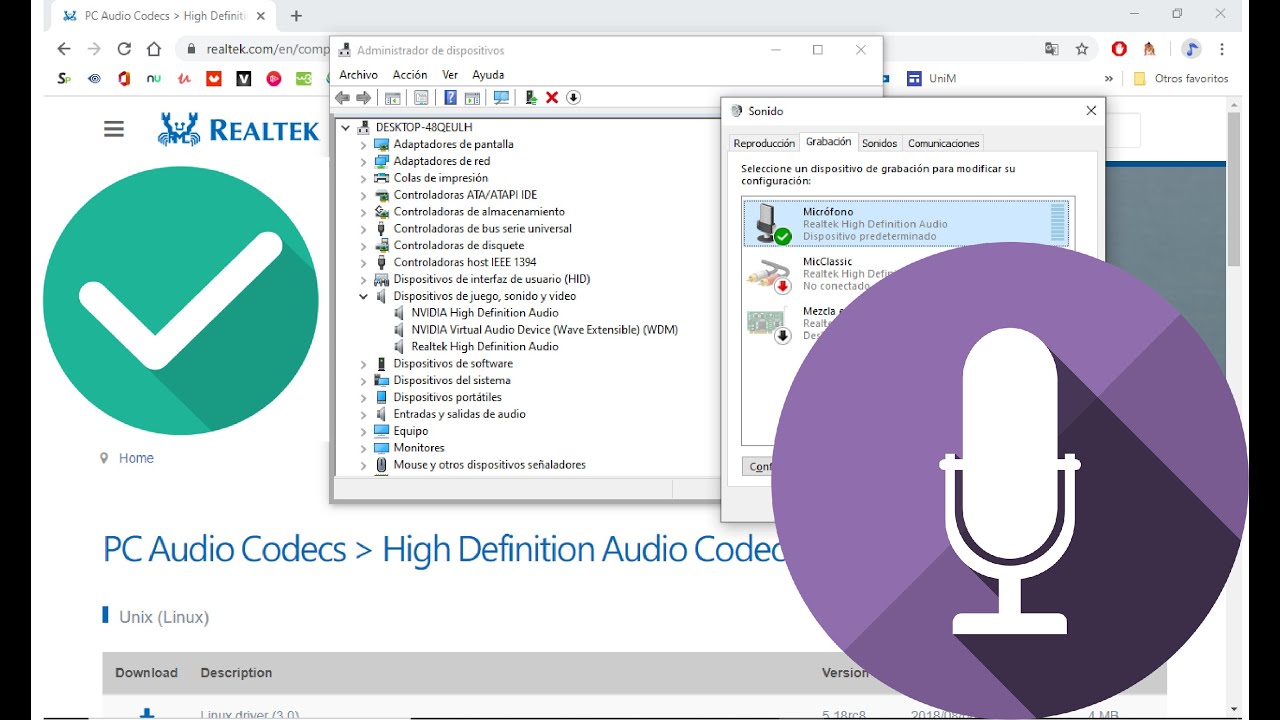Screen dimensions: 1280x720
Task: Expand Adaptadores de pantalla
Action: point(363,144)
